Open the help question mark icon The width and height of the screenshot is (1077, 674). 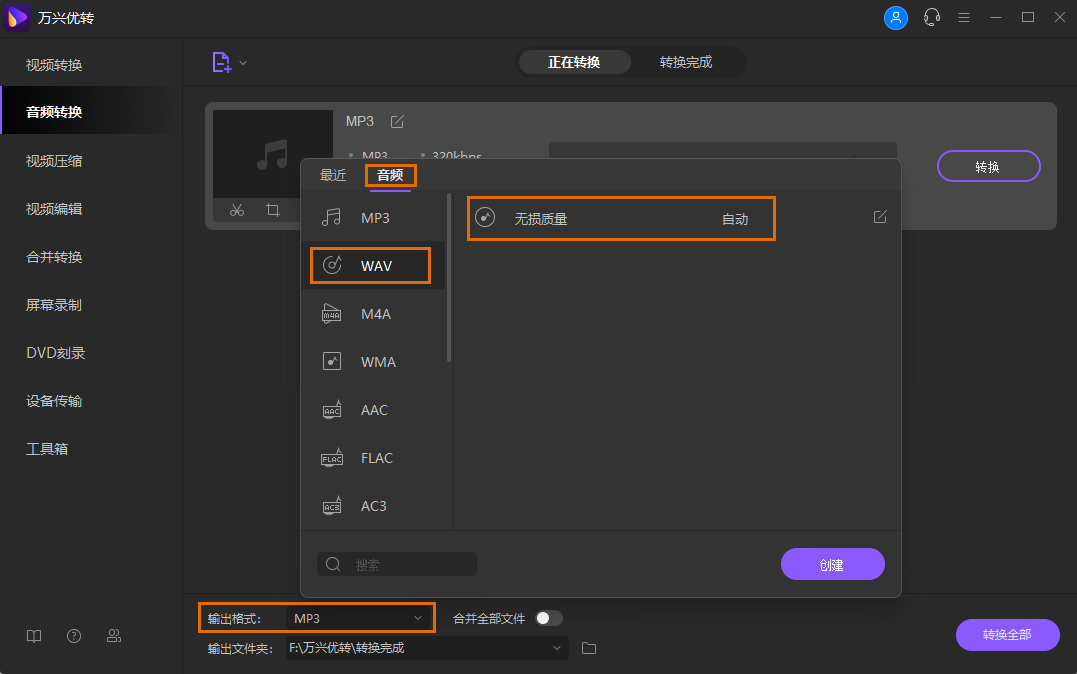(x=74, y=636)
